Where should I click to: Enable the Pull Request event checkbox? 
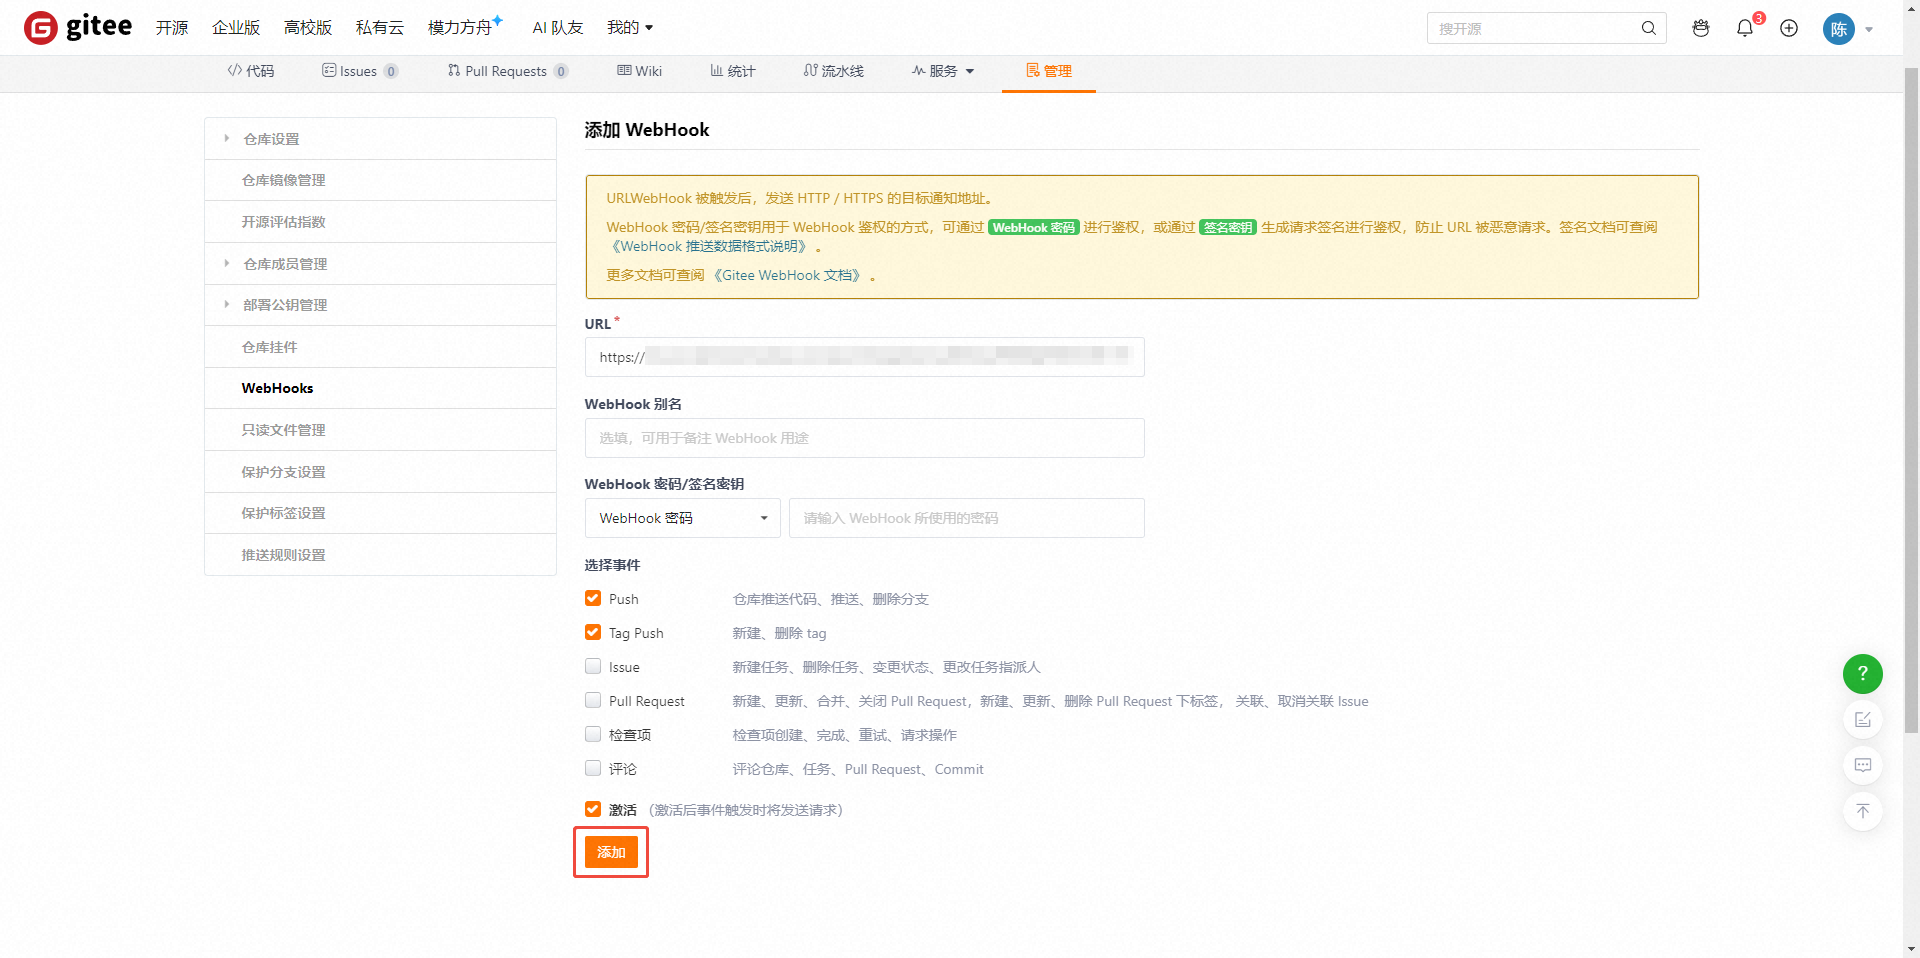pos(593,700)
